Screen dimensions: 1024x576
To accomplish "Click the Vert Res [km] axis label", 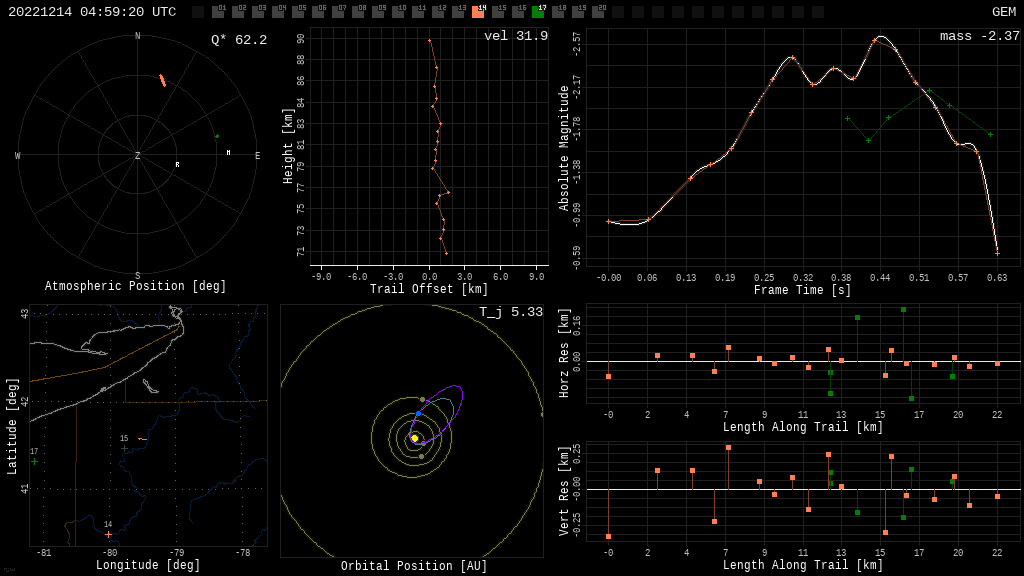I will [x=564, y=491].
